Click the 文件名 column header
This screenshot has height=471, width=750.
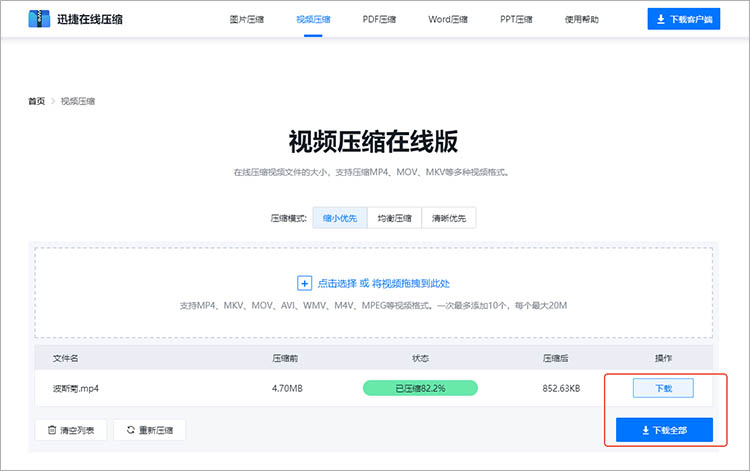pos(65,358)
